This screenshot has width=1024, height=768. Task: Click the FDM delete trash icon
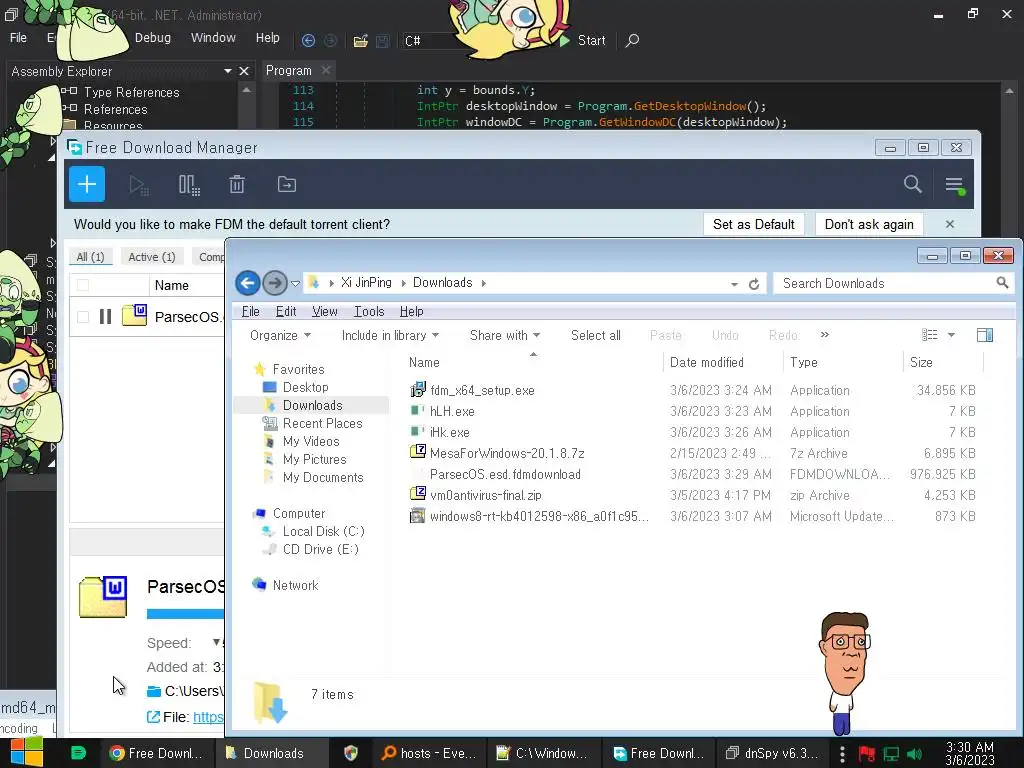coord(237,185)
